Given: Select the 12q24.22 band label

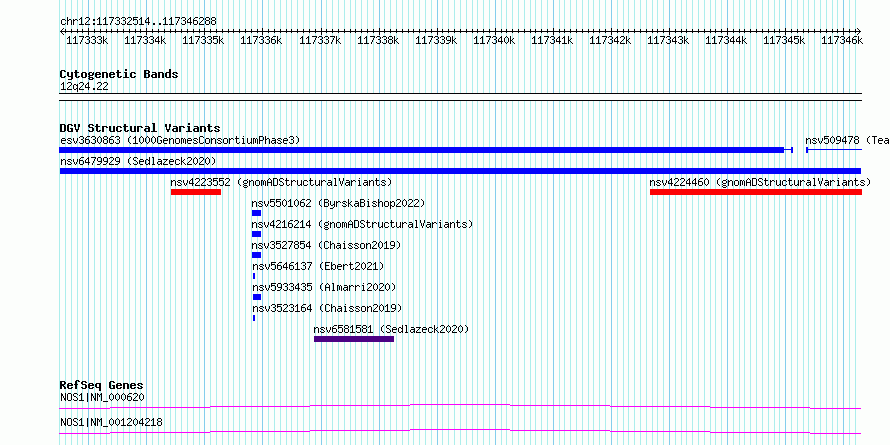Looking at the screenshot, I should click(x=84, y=87).
